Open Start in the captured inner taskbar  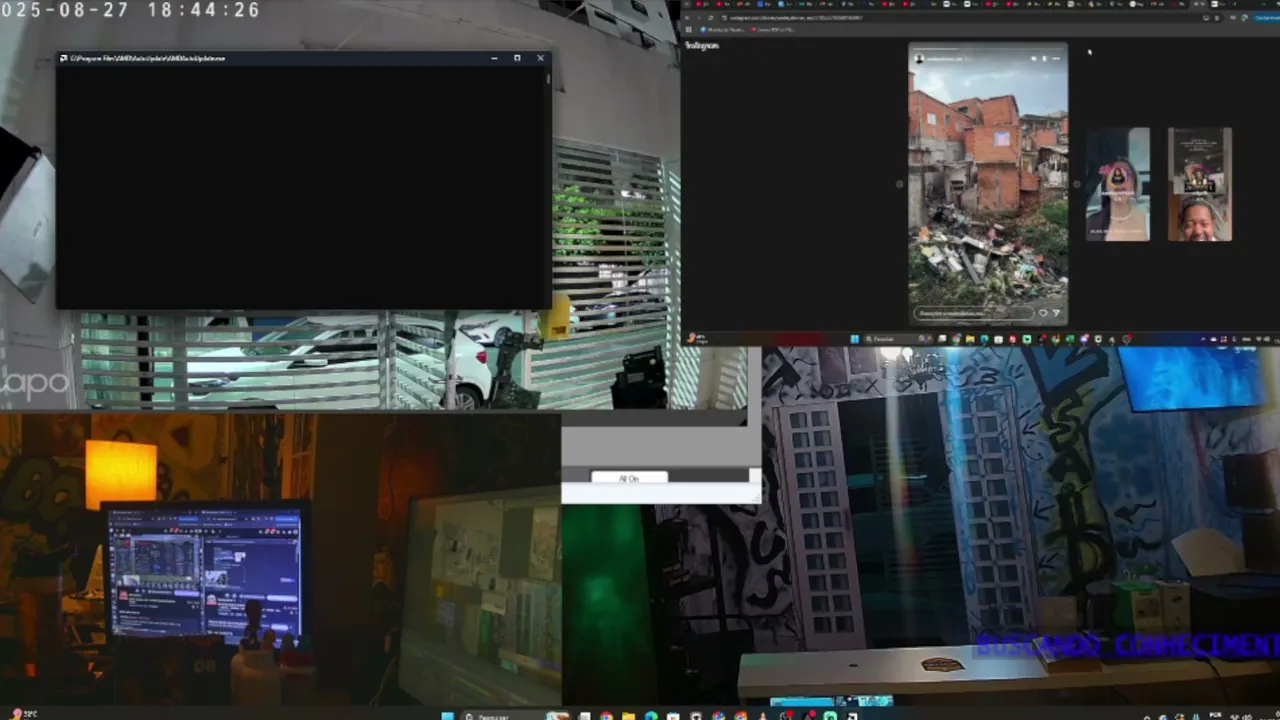coord(855,339)
